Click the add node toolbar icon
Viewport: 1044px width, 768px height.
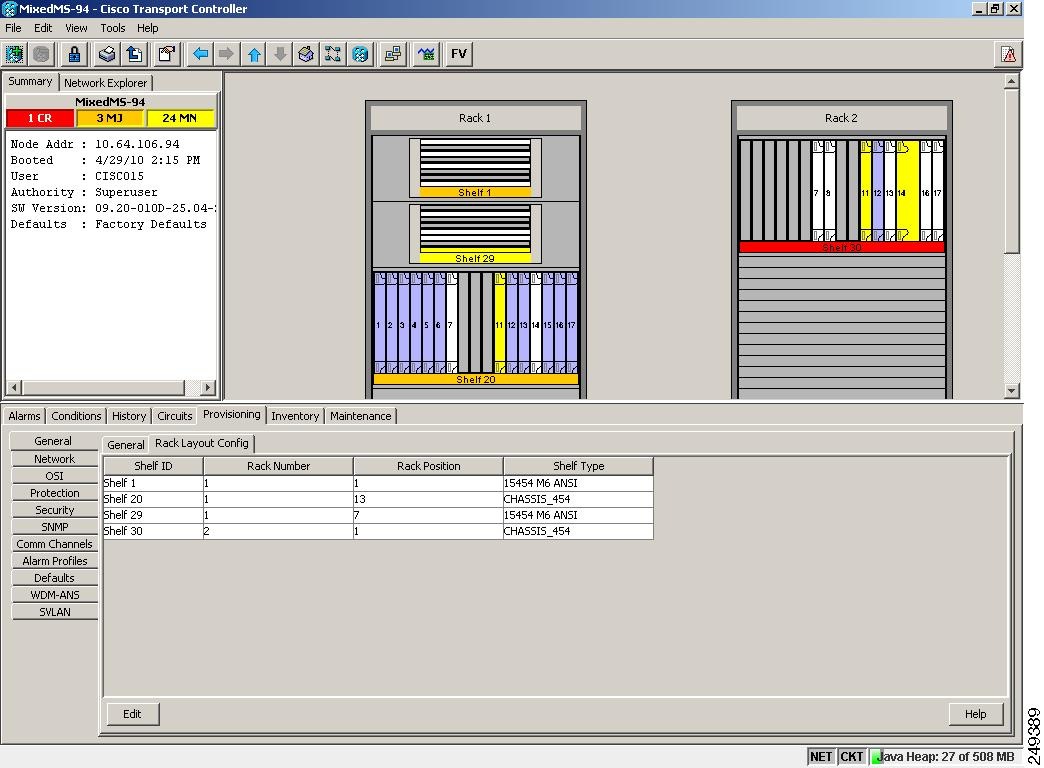pyautogui.click(x=14, y=54)
